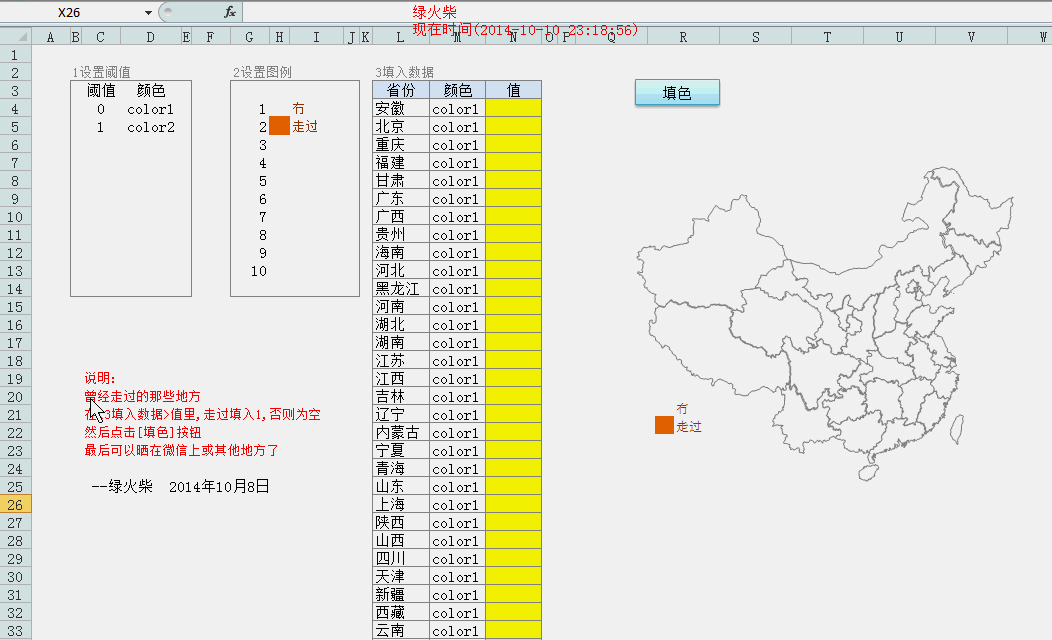Click the 说明: instruction heading
This screenshot has width=1052, height=640.
100,378
